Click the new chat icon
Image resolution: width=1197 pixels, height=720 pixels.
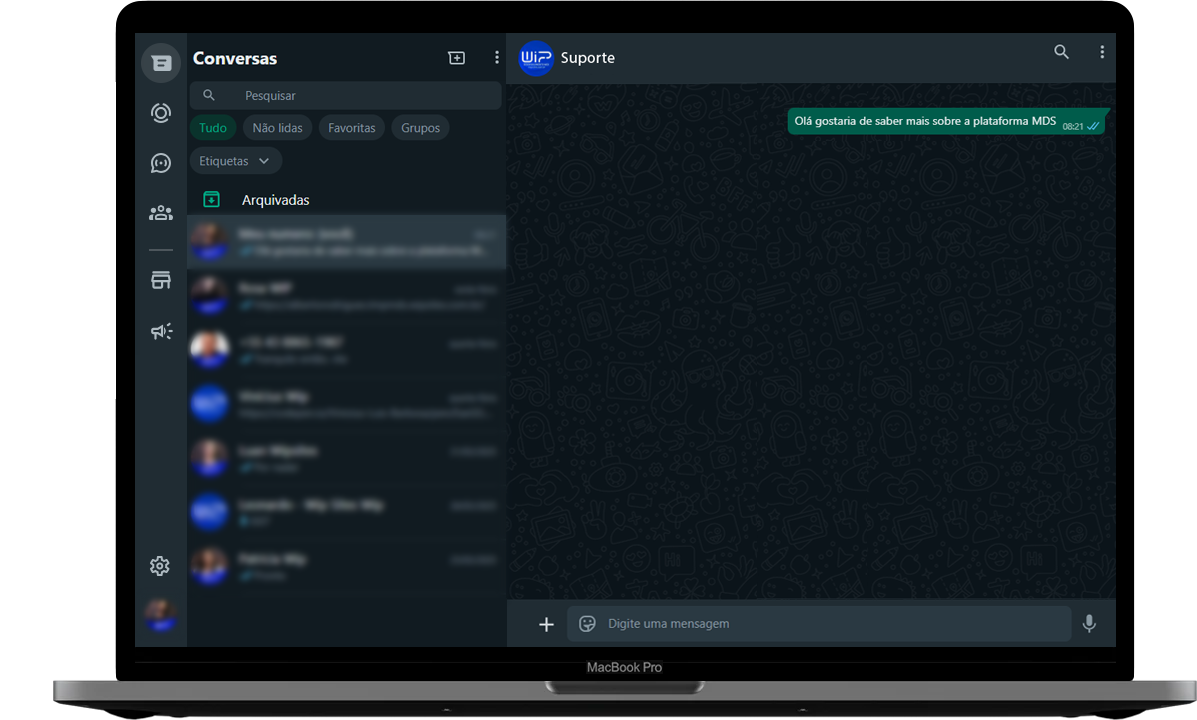[456, 58]
